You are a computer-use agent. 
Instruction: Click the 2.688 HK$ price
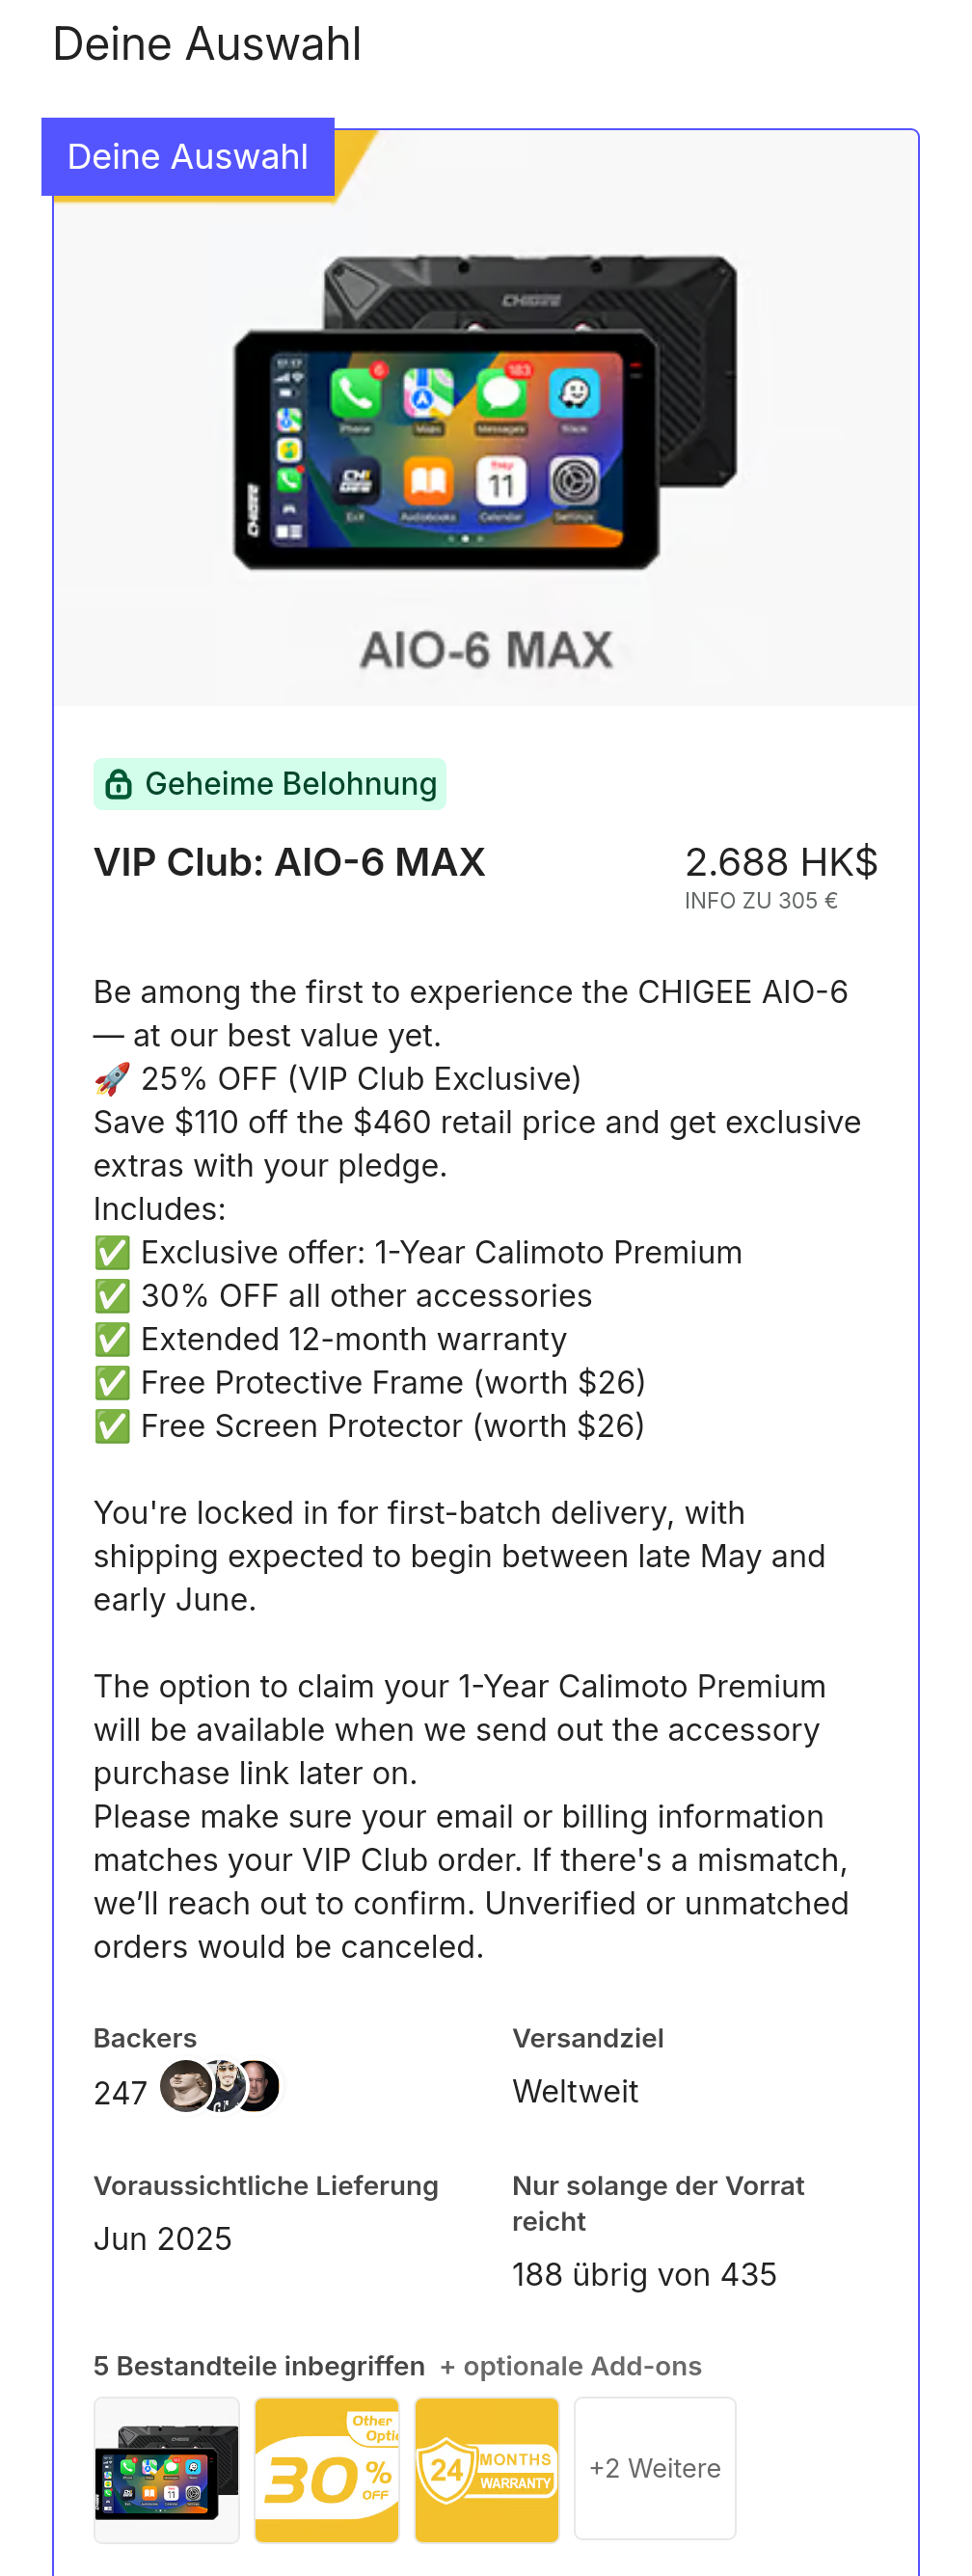(781, 862)
